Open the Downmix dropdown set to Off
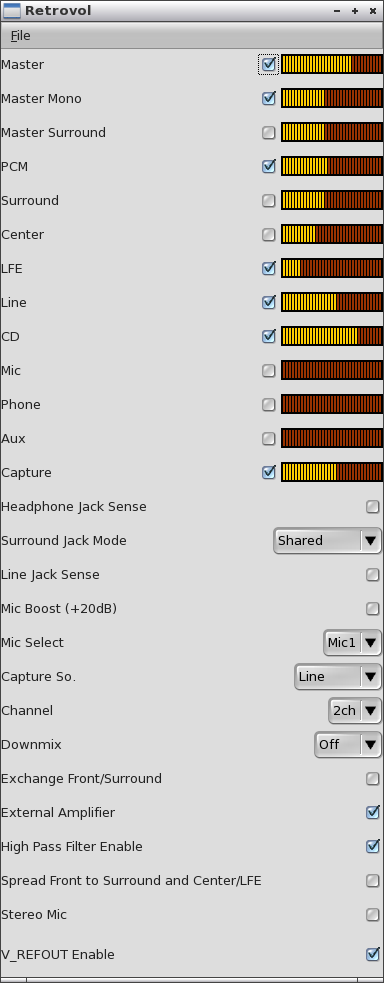 coord(348,744)
